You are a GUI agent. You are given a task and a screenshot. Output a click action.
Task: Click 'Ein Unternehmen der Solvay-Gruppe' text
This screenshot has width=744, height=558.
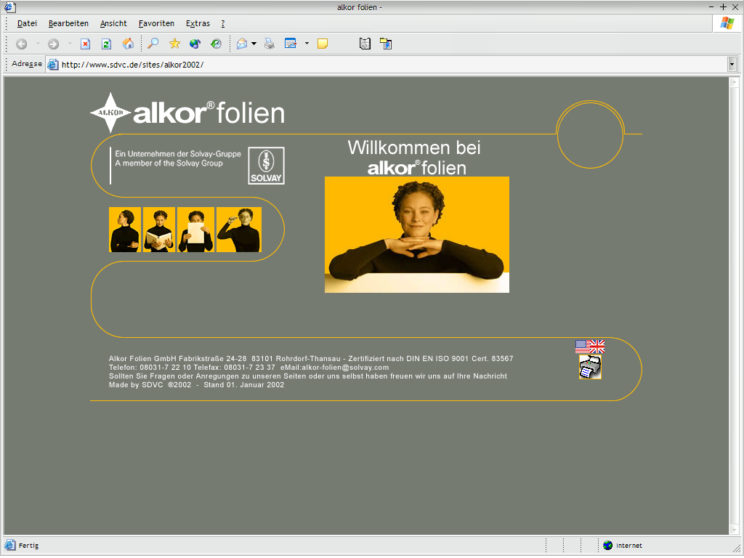click(178, 154)
